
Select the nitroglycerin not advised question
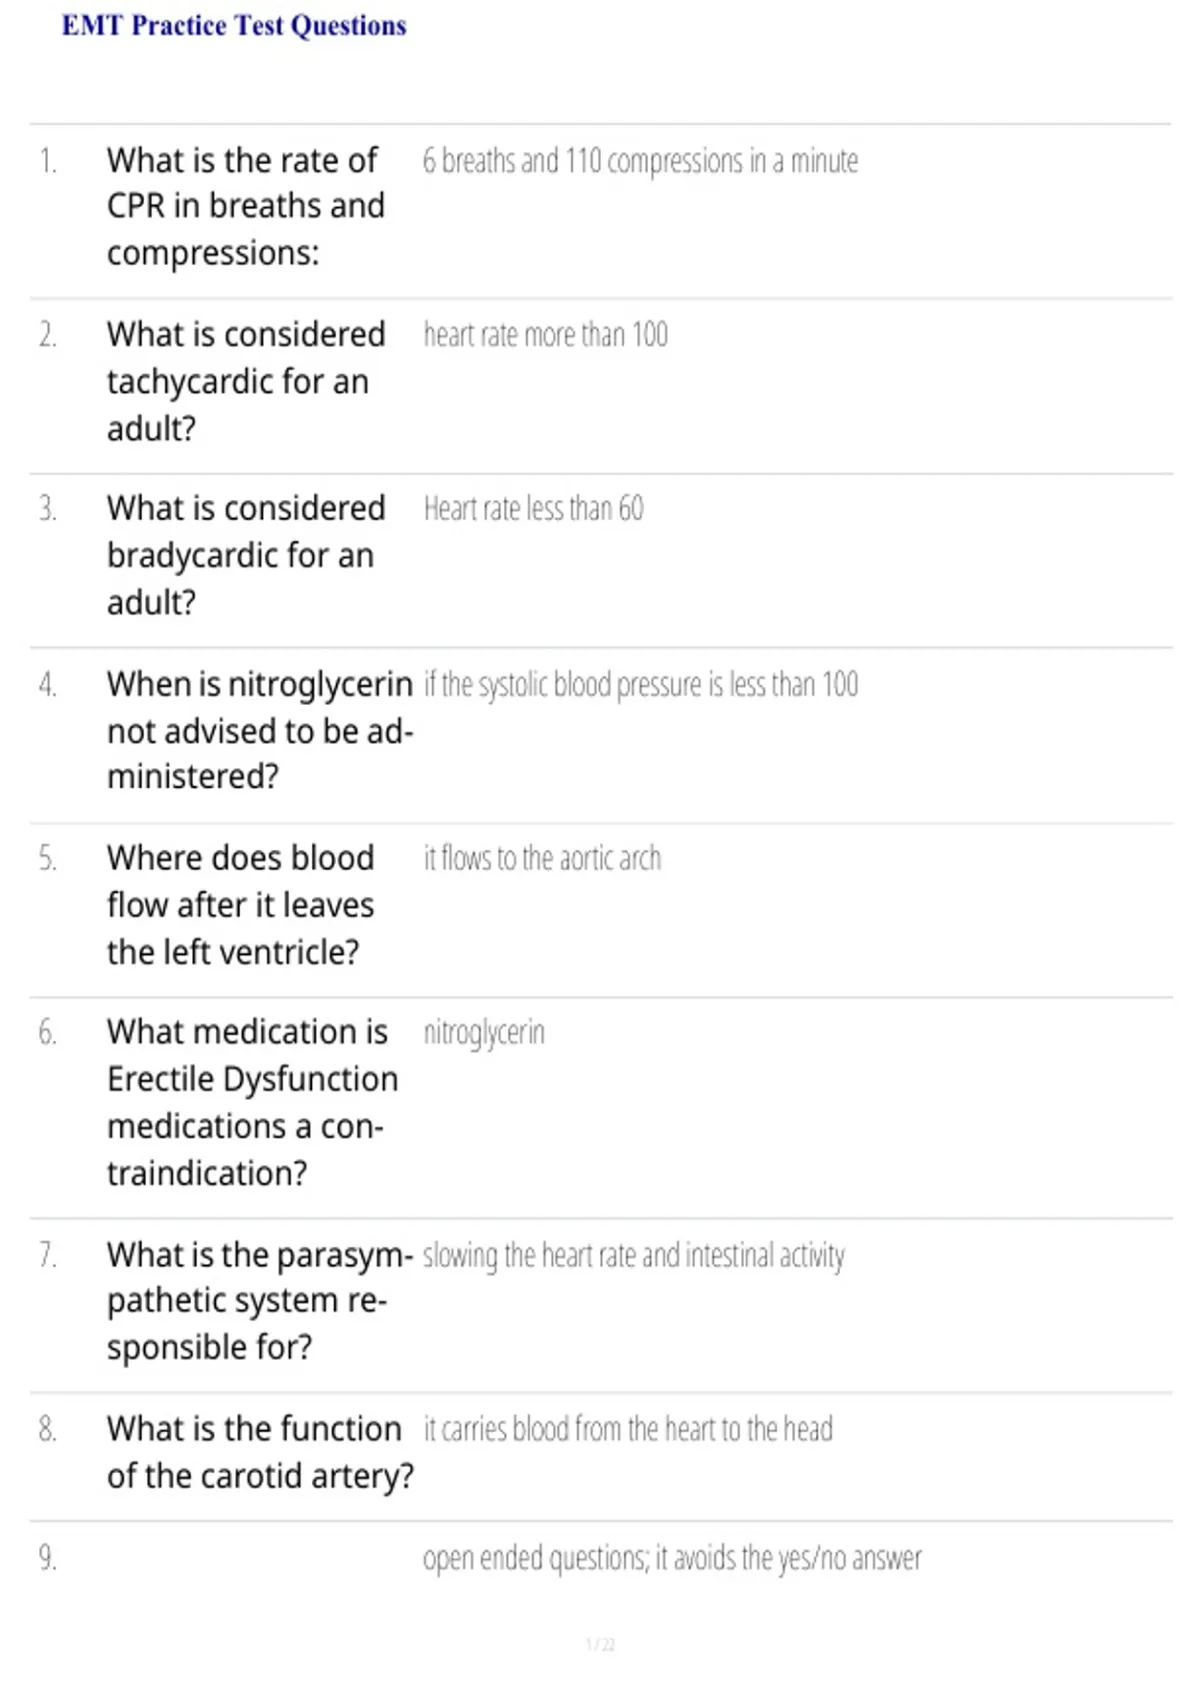260,730
